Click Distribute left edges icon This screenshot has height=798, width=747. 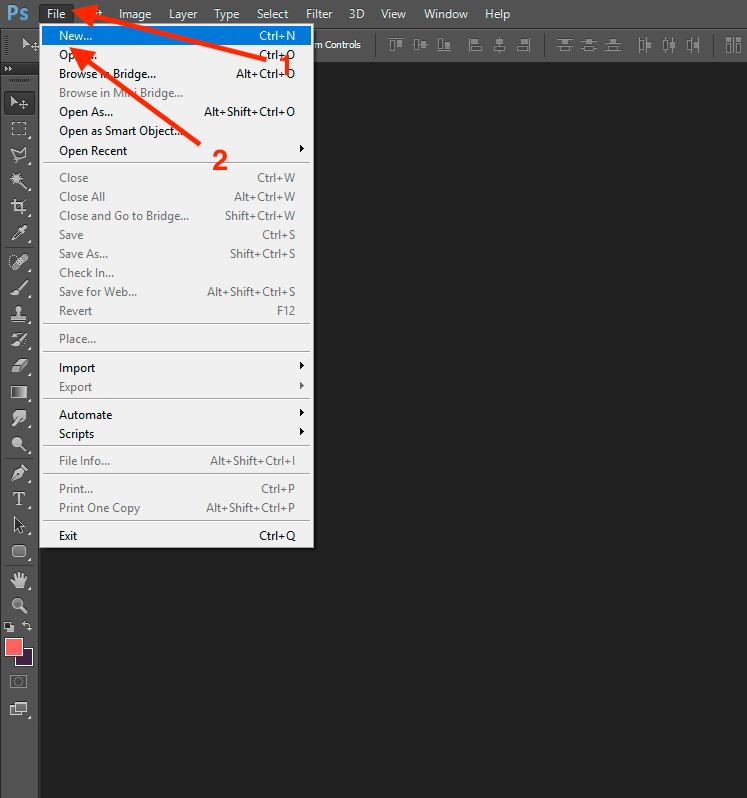tap(645, 45)
